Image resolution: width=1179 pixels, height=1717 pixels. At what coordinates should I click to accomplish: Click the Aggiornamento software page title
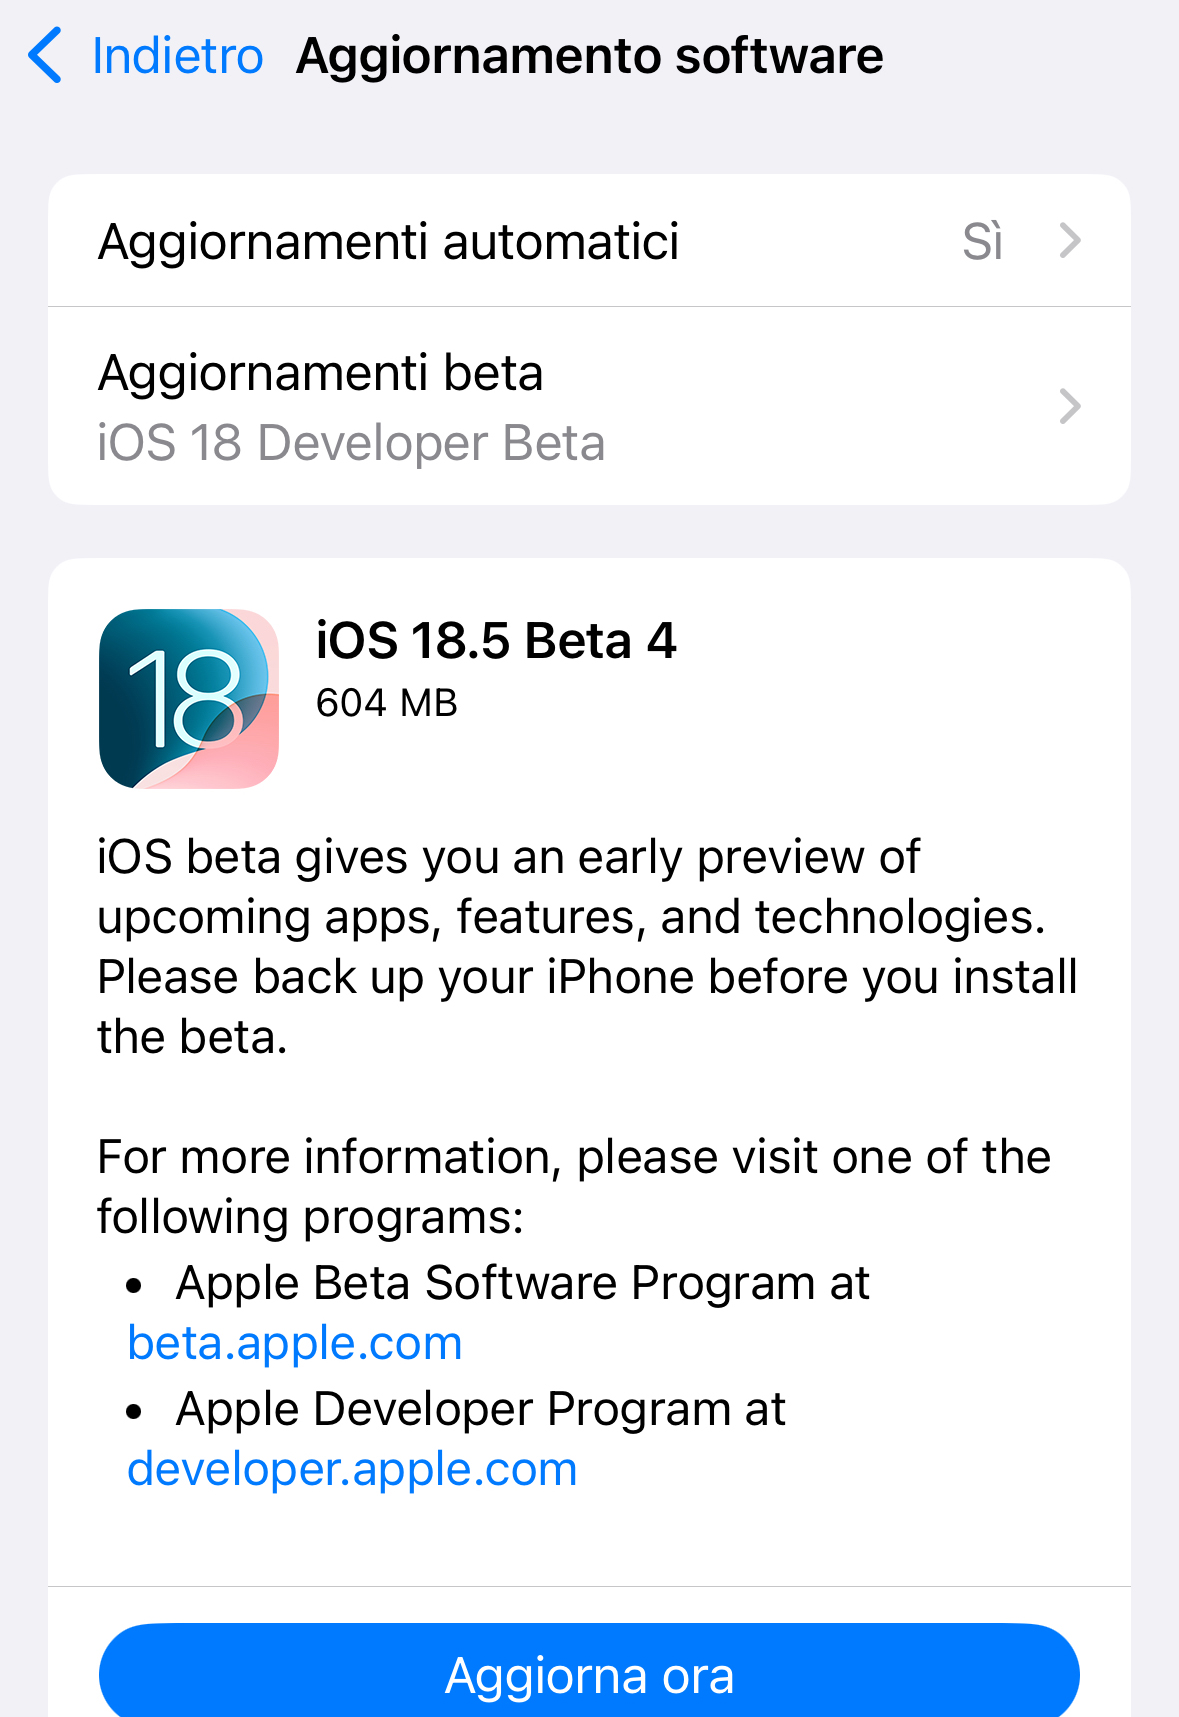pos(589,56)
